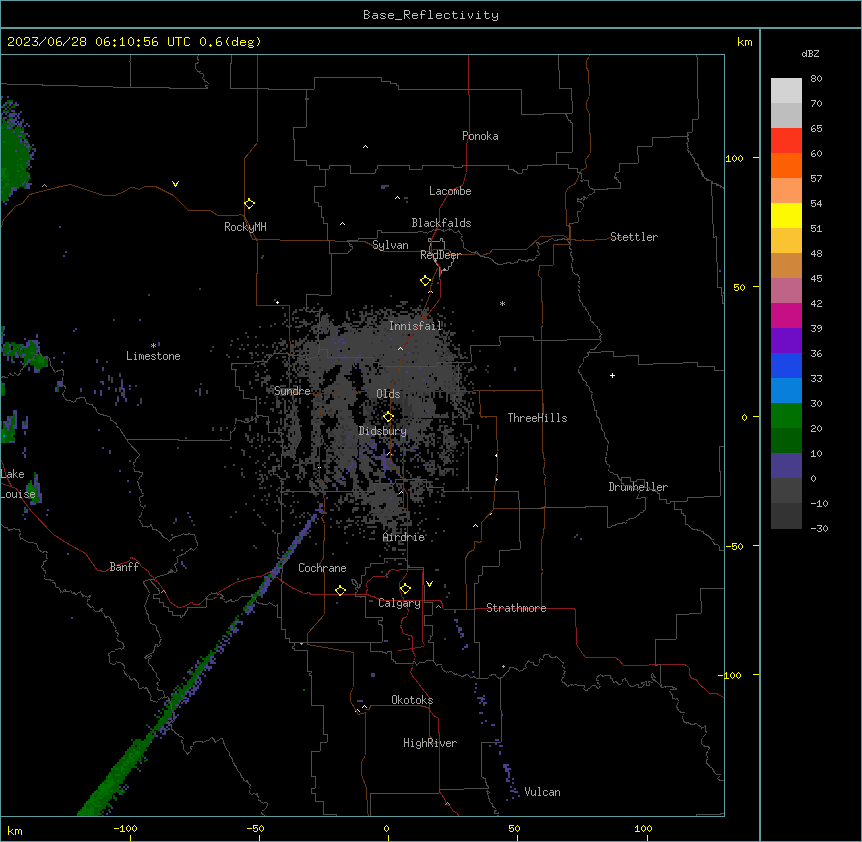Image resolution: width=862 pixels, height=842 pixels.
Task: Click the Limestone label
Action: tap(153, 356)
